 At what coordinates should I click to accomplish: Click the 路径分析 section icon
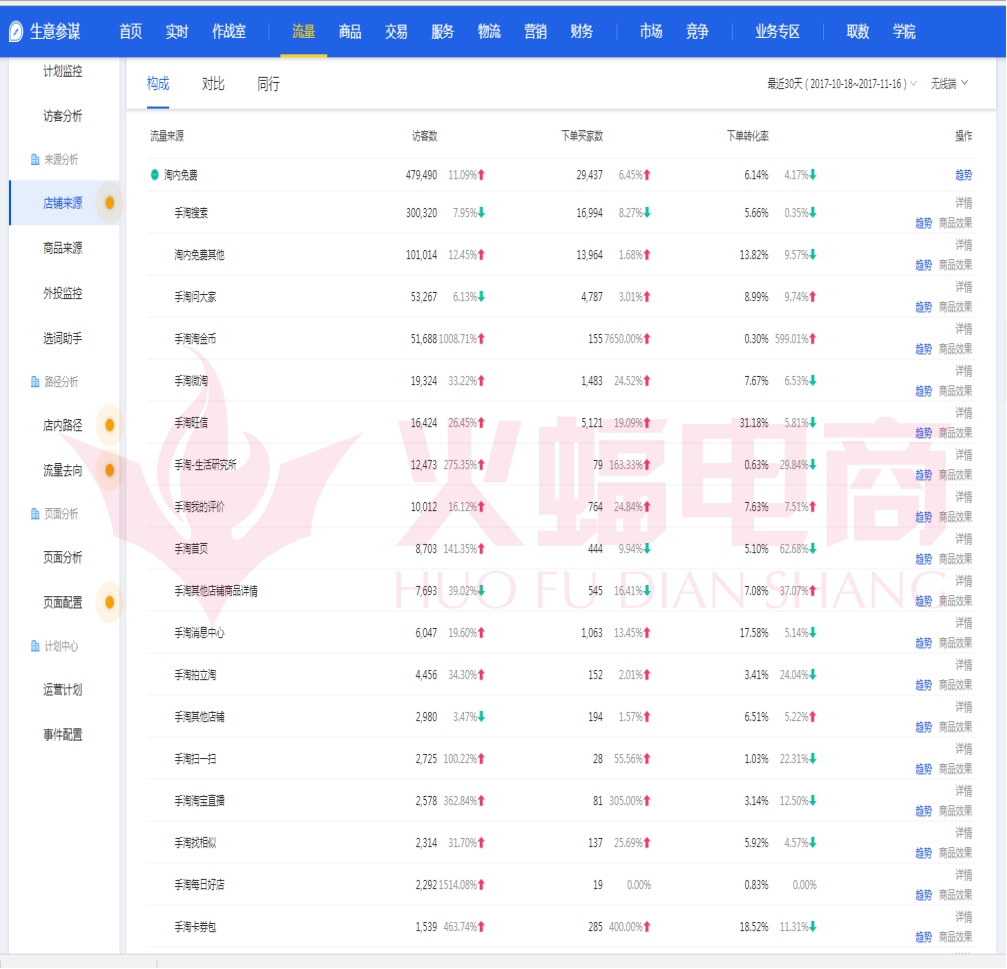[35, 382]
